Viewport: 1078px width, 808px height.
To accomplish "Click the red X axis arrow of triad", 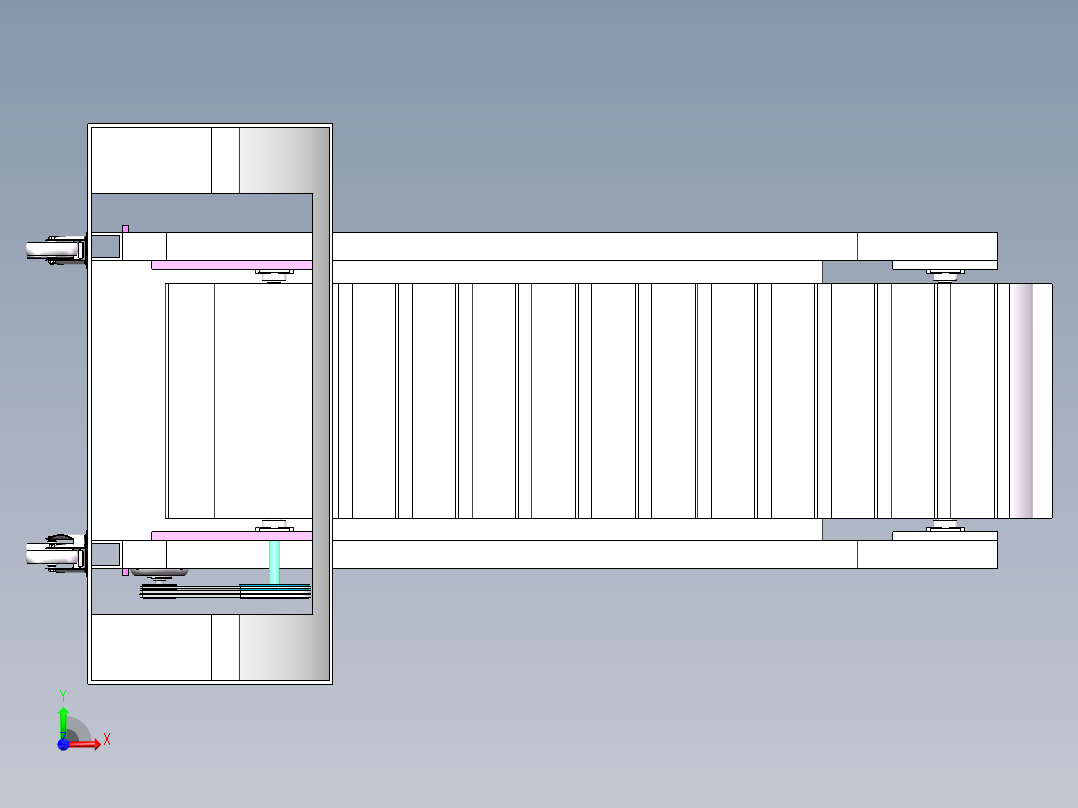I will coord(86,744).
